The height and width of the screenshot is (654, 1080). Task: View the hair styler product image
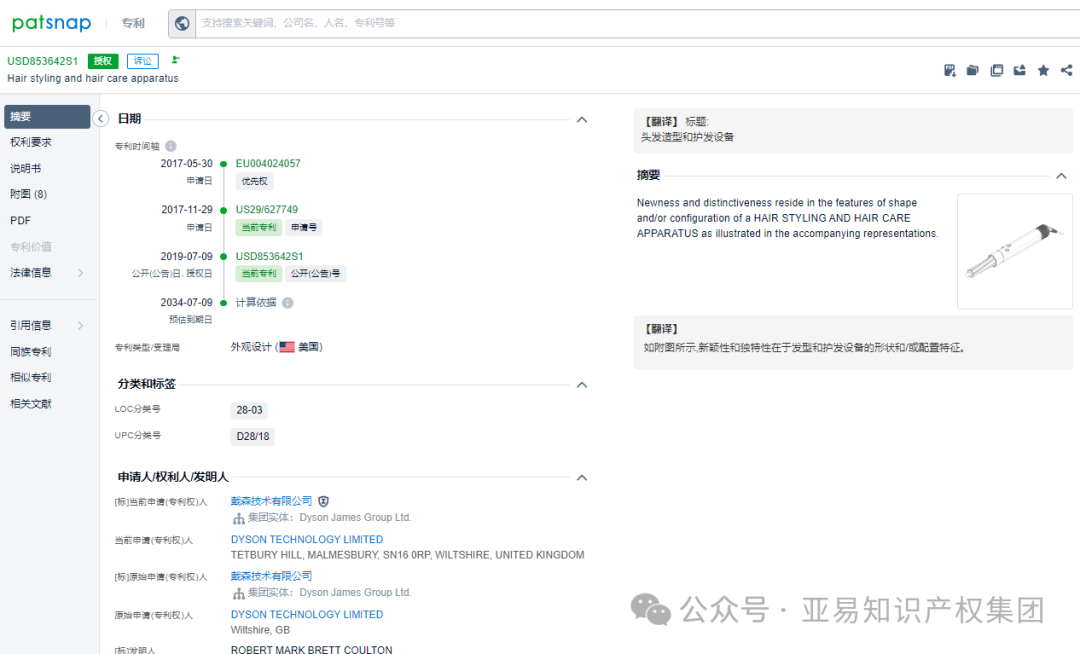pos(1014,250)
